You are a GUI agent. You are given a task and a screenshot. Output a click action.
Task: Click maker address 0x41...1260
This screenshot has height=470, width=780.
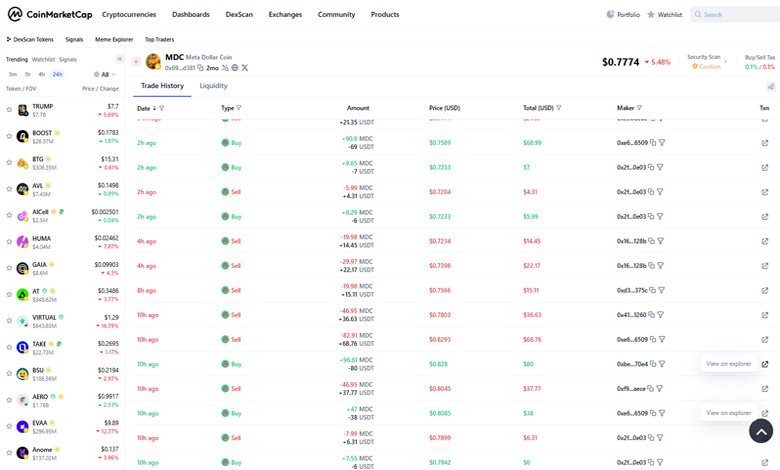click(631, 315)
